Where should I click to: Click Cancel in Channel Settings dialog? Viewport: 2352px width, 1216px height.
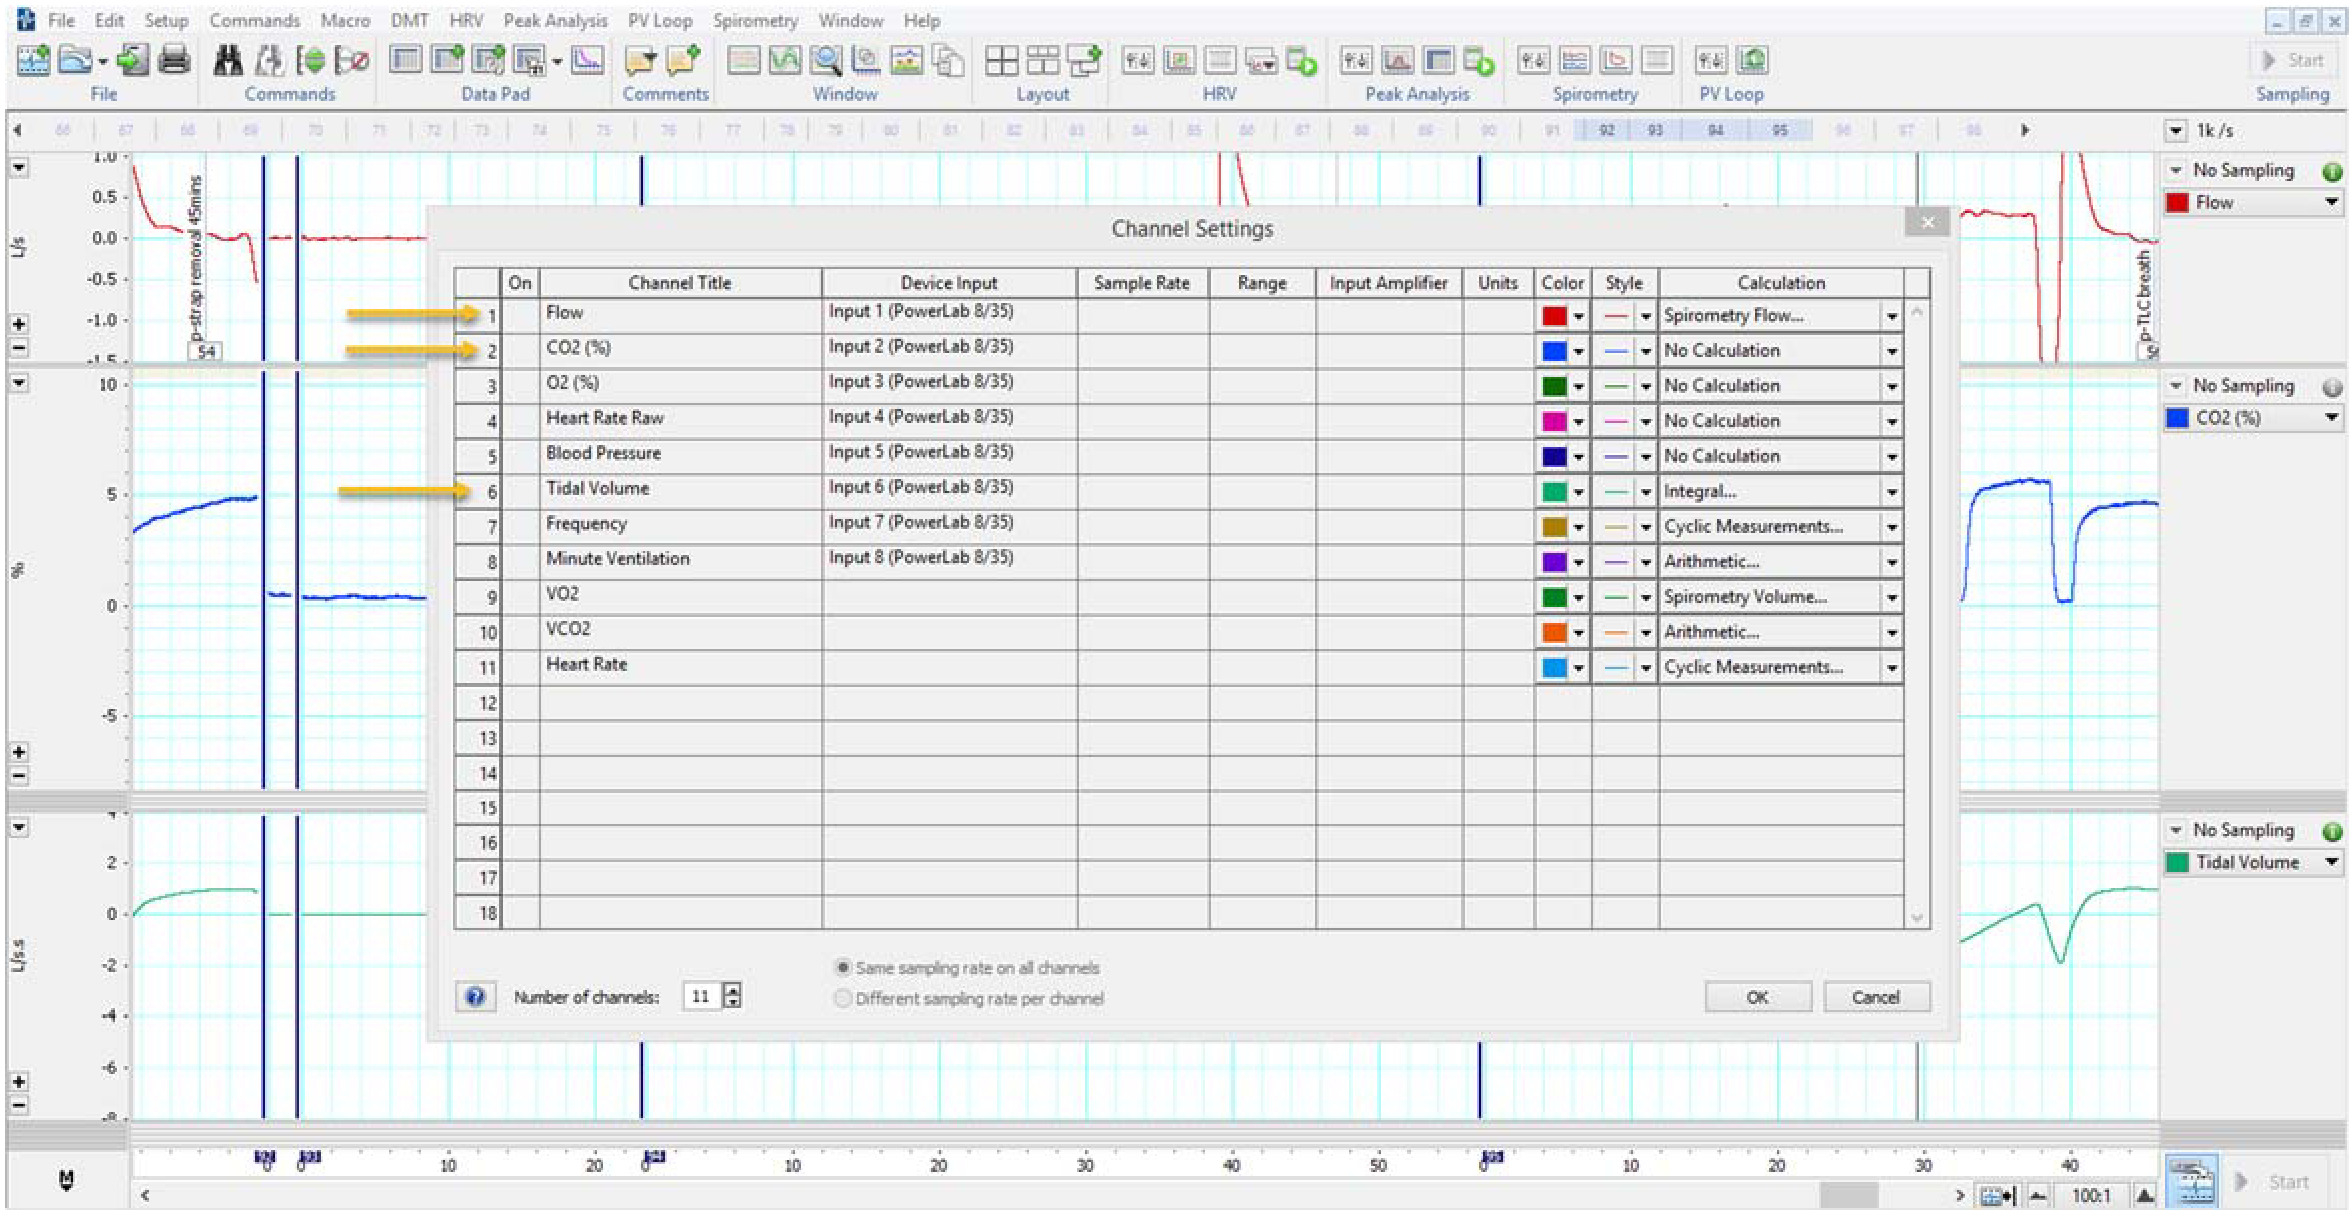point(1875,997)
